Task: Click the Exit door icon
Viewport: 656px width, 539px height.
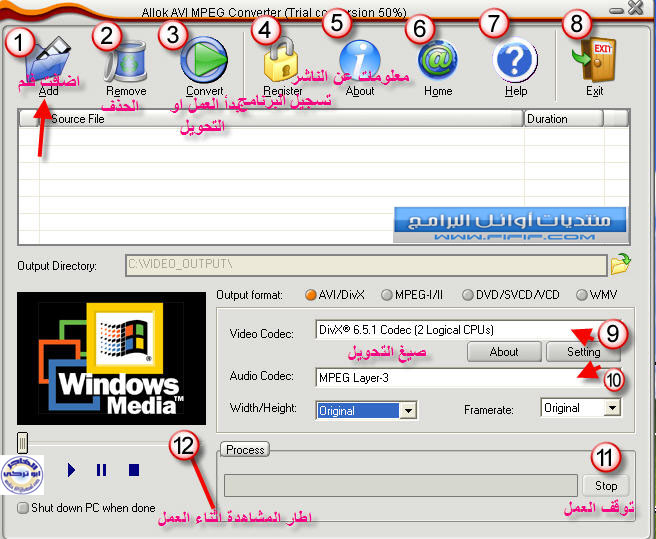Action: (594, 60)
